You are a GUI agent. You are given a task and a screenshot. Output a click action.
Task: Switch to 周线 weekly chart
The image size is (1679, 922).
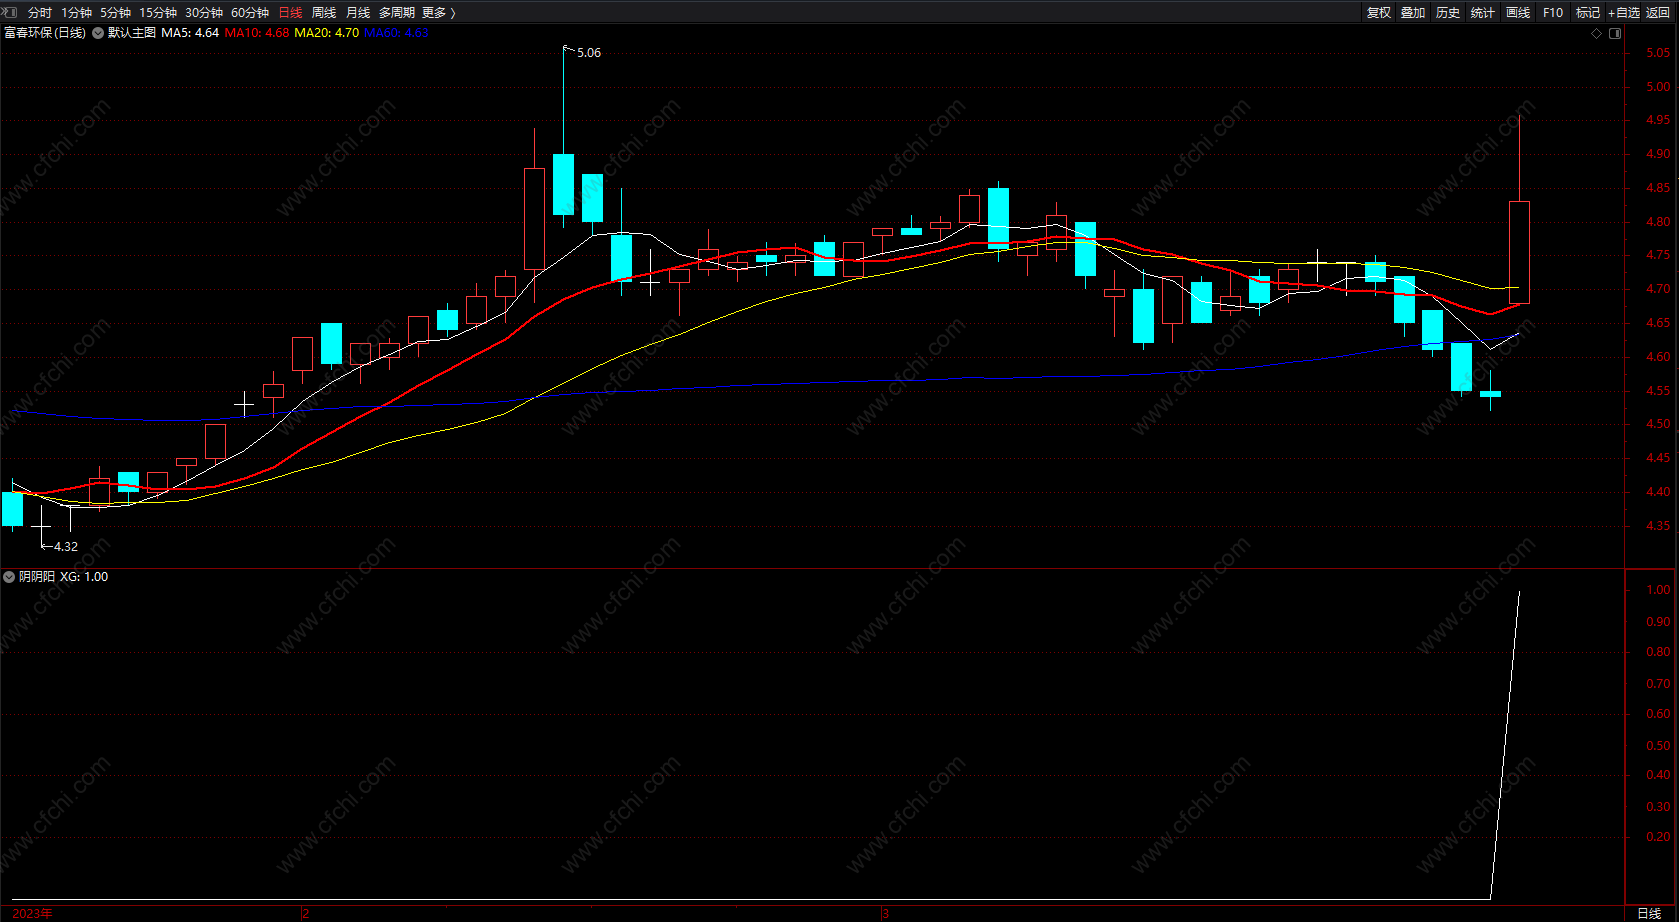pos(324,13)
